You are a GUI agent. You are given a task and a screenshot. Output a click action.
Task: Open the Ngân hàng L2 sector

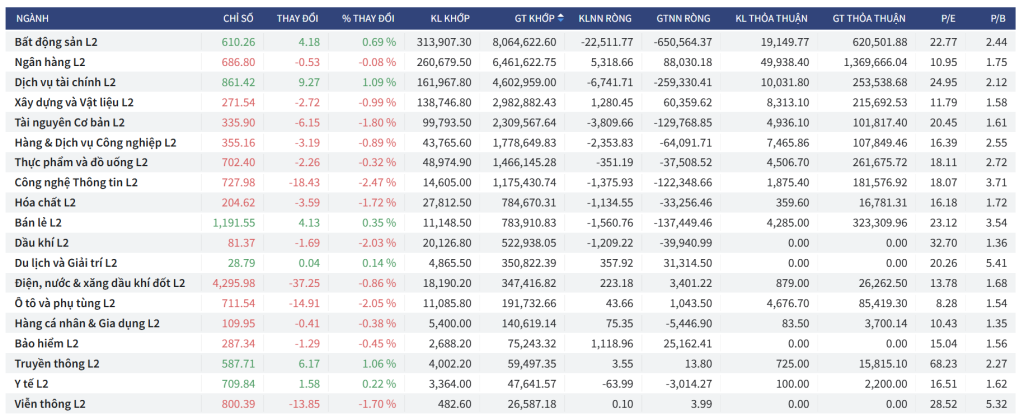click(x=52, y=62)
